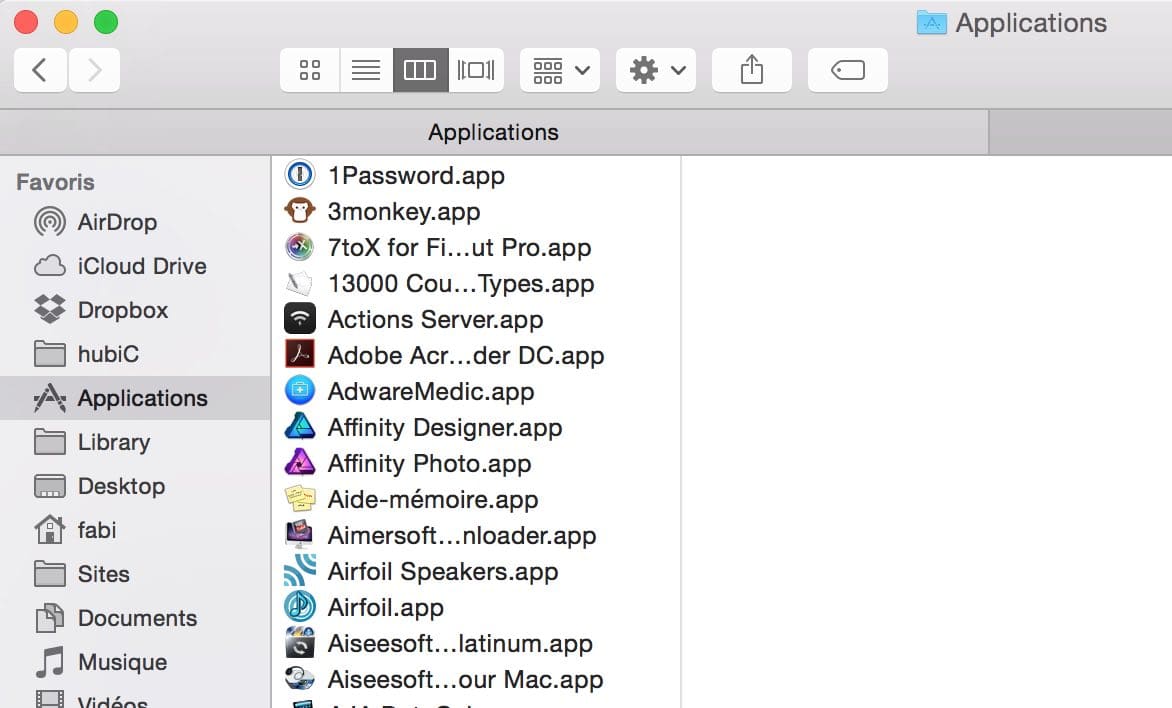Screen dimensions: 1172x708
Task: Select 13000 Cou…Types.app file name
Action: pos(460,283)
